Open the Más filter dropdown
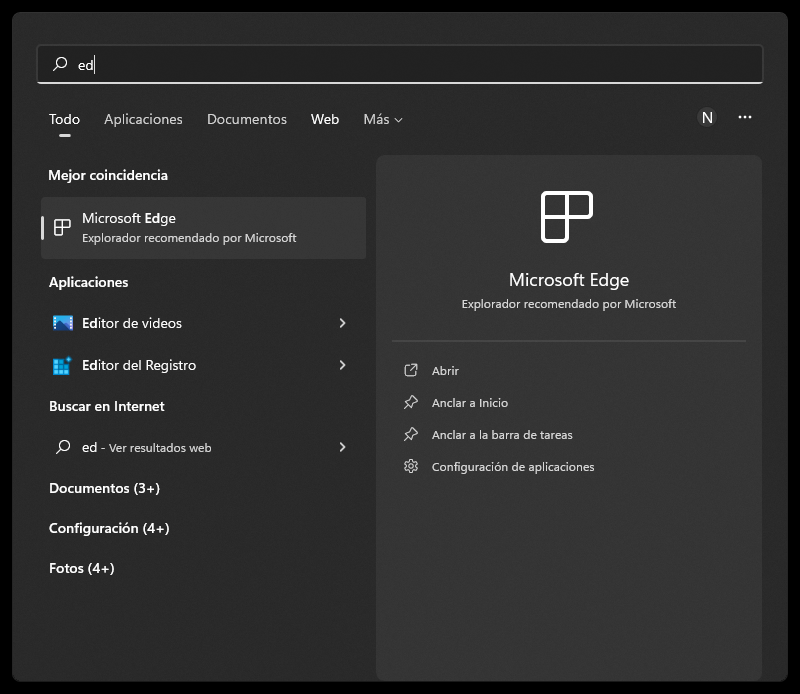 pos(383,119)
